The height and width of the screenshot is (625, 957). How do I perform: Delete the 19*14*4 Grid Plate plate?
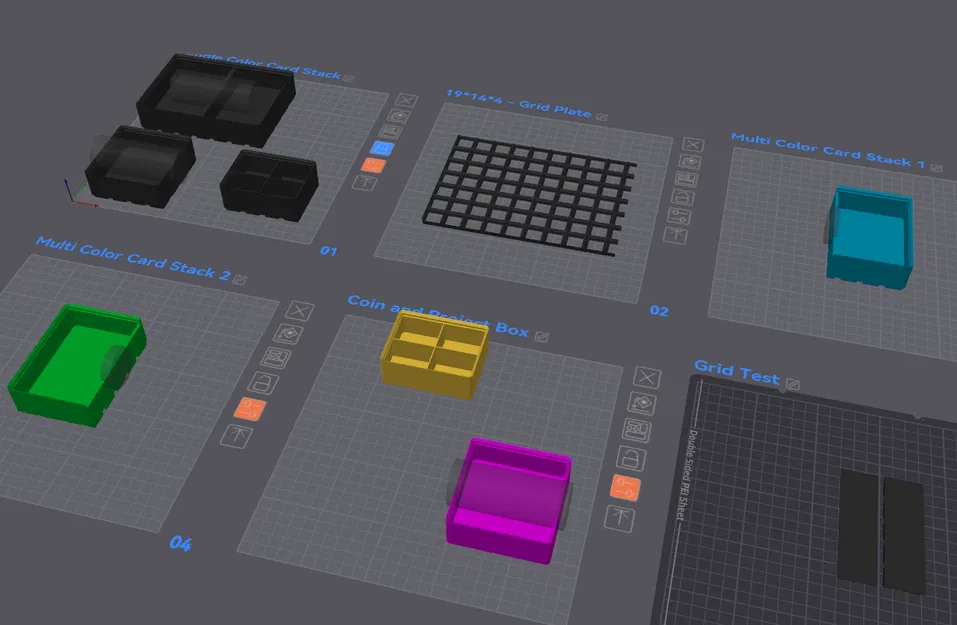693,145
